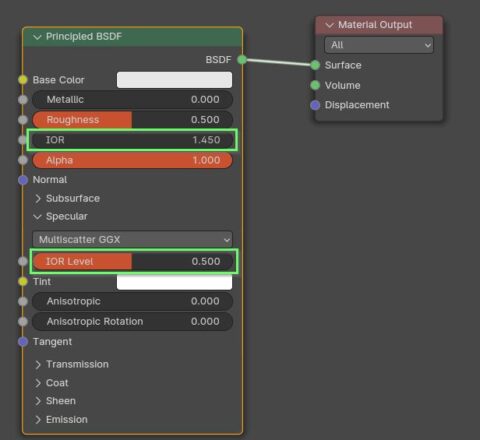Click the Tint color swatch

174,282
